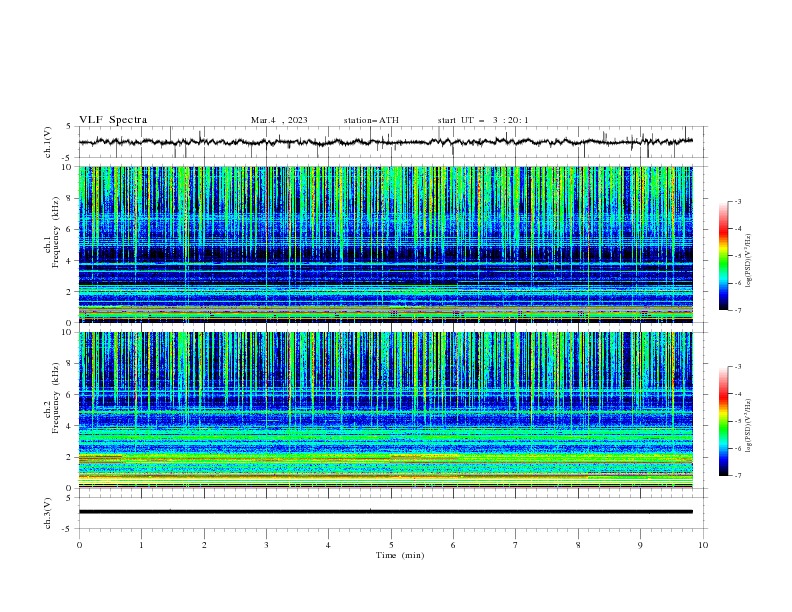Click the "6" kHz tick on ch.2 spectrogram
Viewport: 792px width, 612px height.
pos(71,395)
